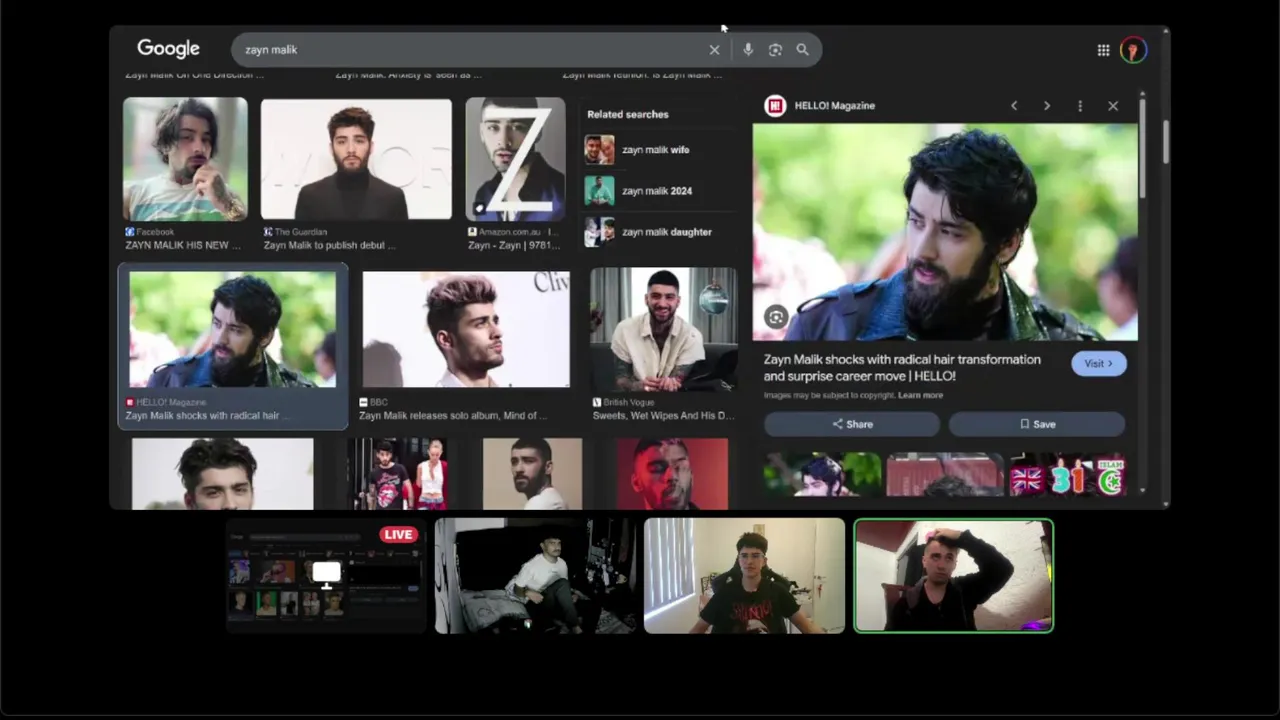Image resolution: width=1280 pixels, height=720 pixels.
Task: Click the zayn malik wife thumbnail icon
Action: coord(599,150)
